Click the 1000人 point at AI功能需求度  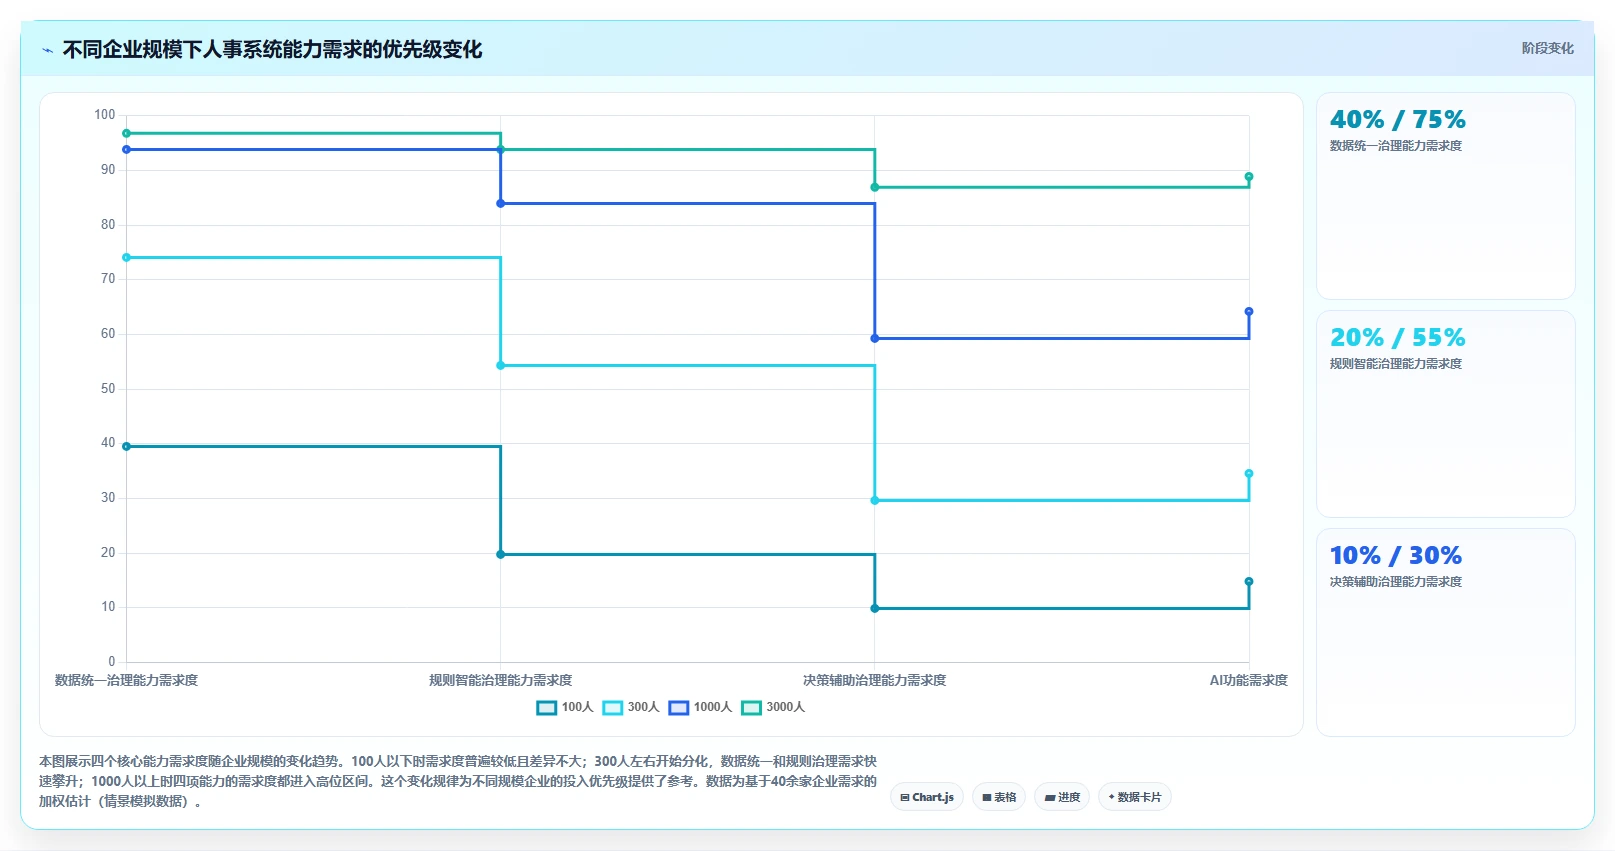(1249, 312)
